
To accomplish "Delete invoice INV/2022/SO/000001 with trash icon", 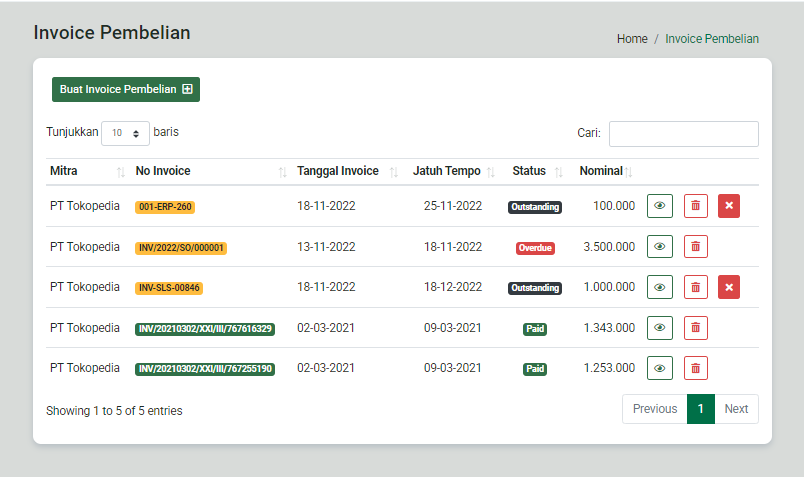I will [x=696, y=247].
